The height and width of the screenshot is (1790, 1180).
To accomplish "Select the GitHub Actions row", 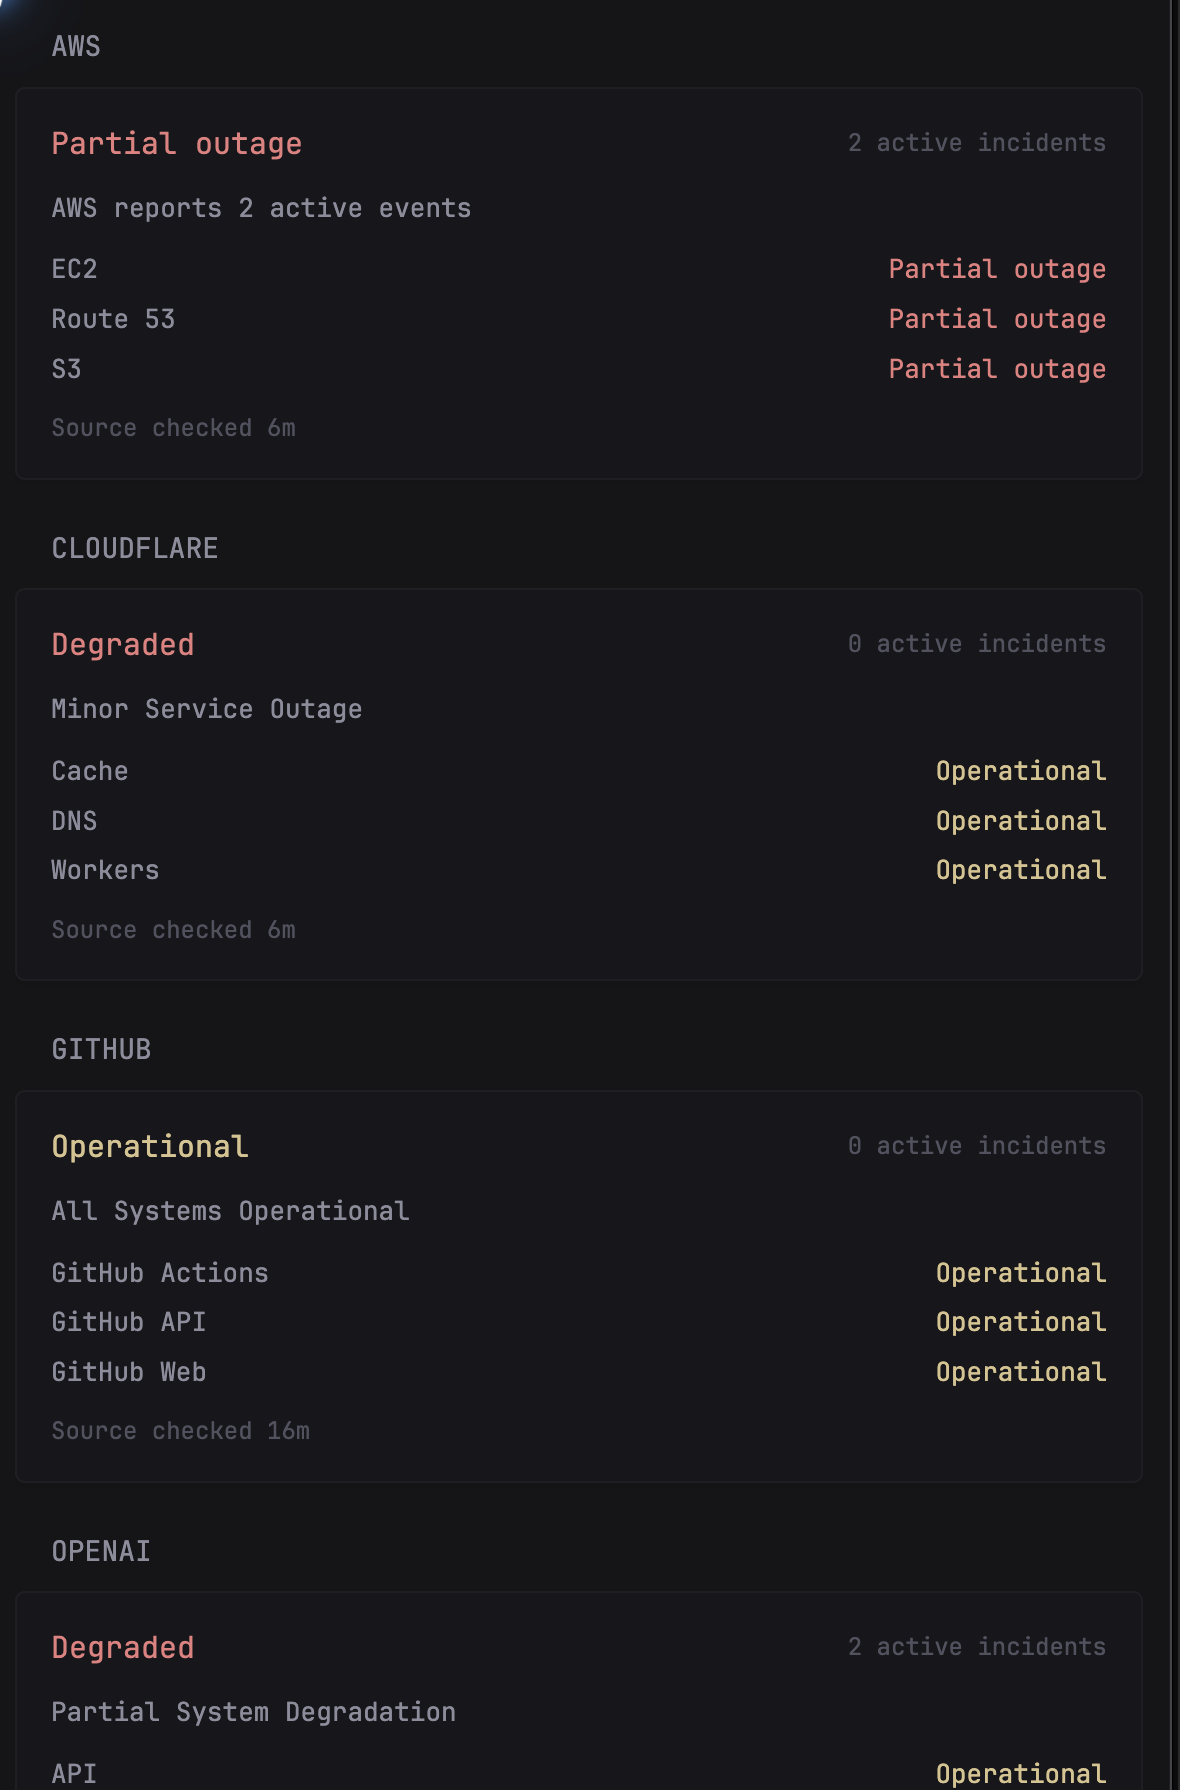I will pos(579,1273).
